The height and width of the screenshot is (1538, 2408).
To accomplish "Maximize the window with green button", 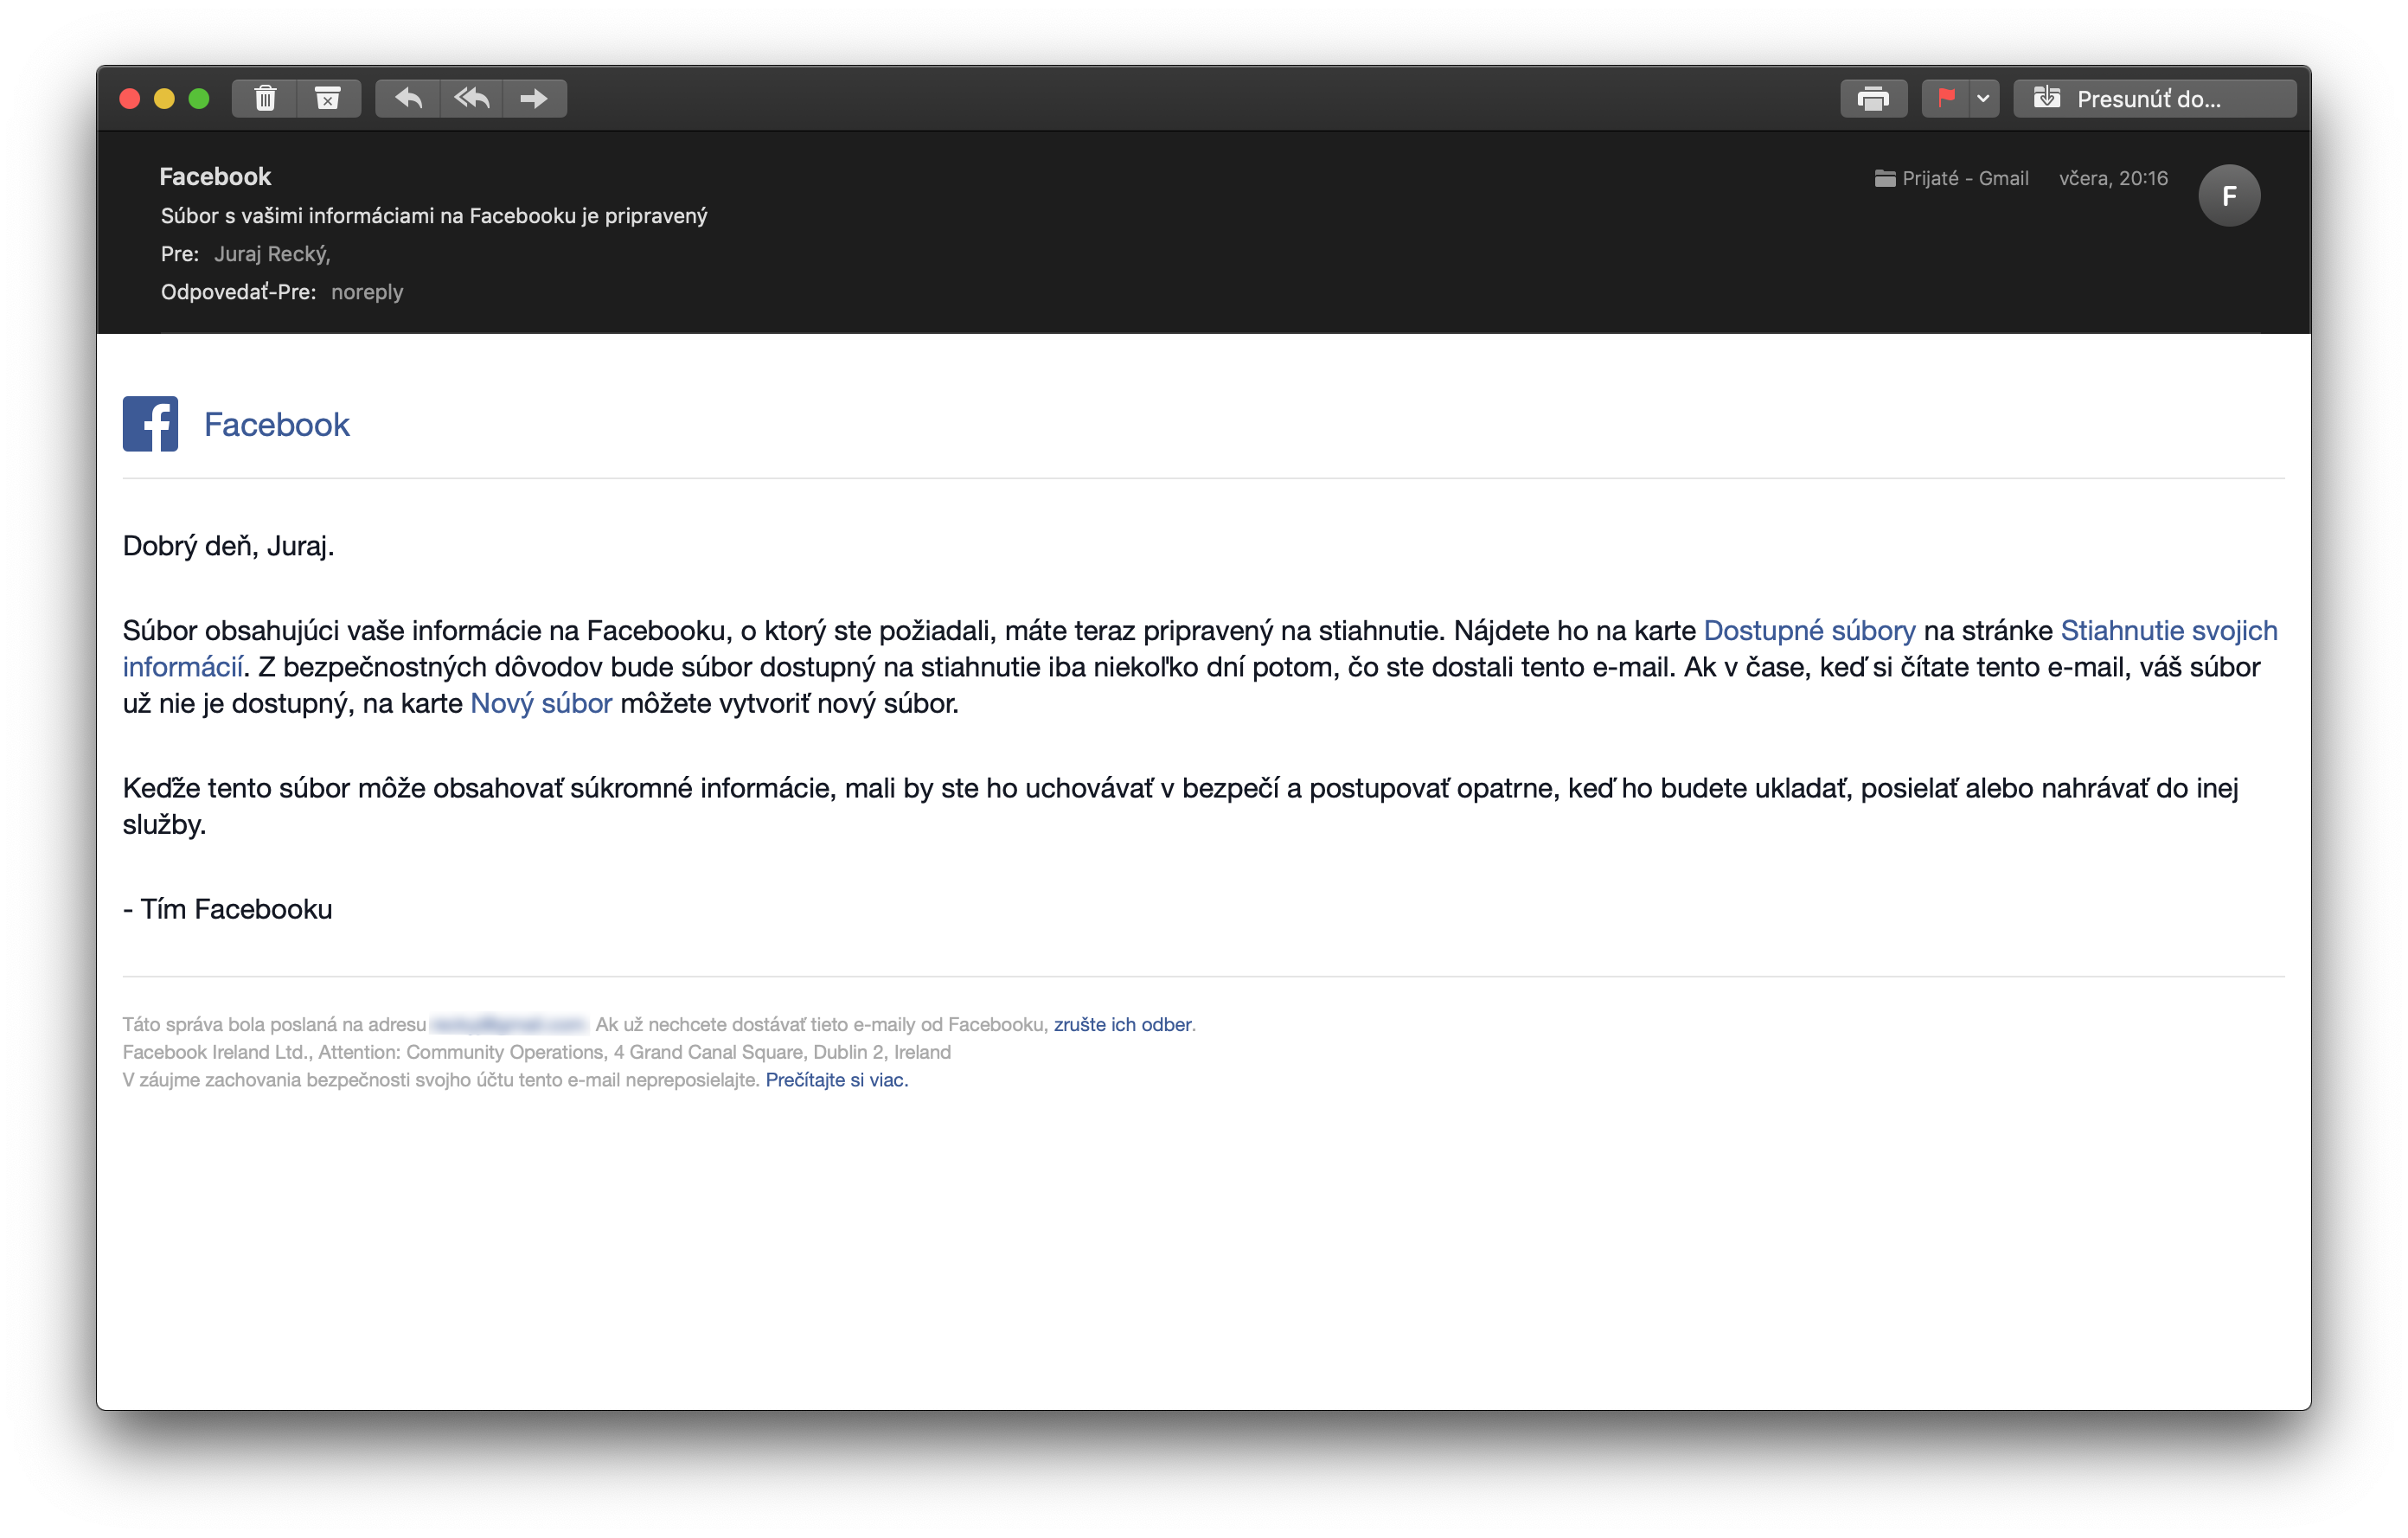I will tap(199, 98).
